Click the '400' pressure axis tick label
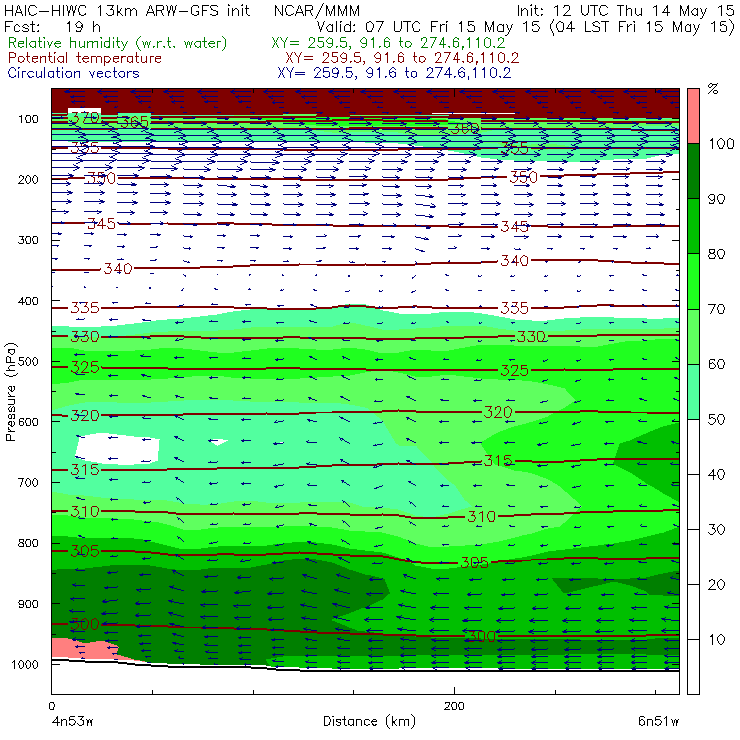Image resolution: width=740 pixels, height=740 pixels. [28, 301]
